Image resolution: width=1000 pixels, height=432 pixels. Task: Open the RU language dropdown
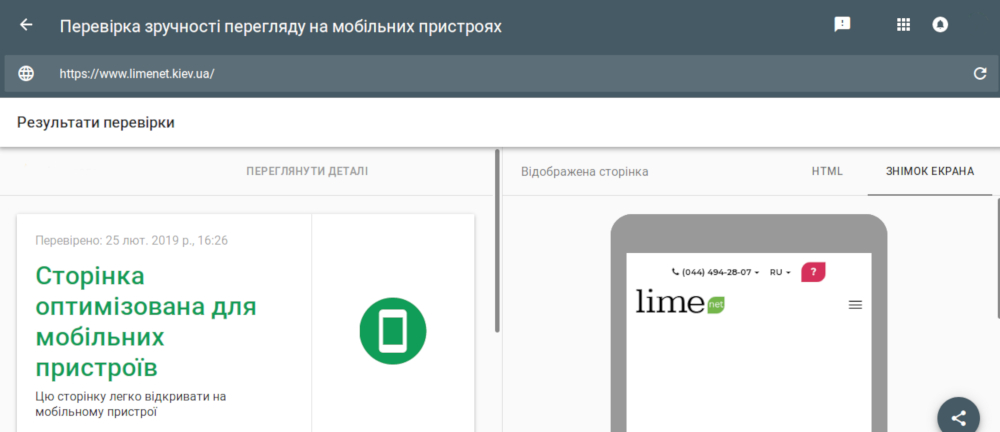780,272
